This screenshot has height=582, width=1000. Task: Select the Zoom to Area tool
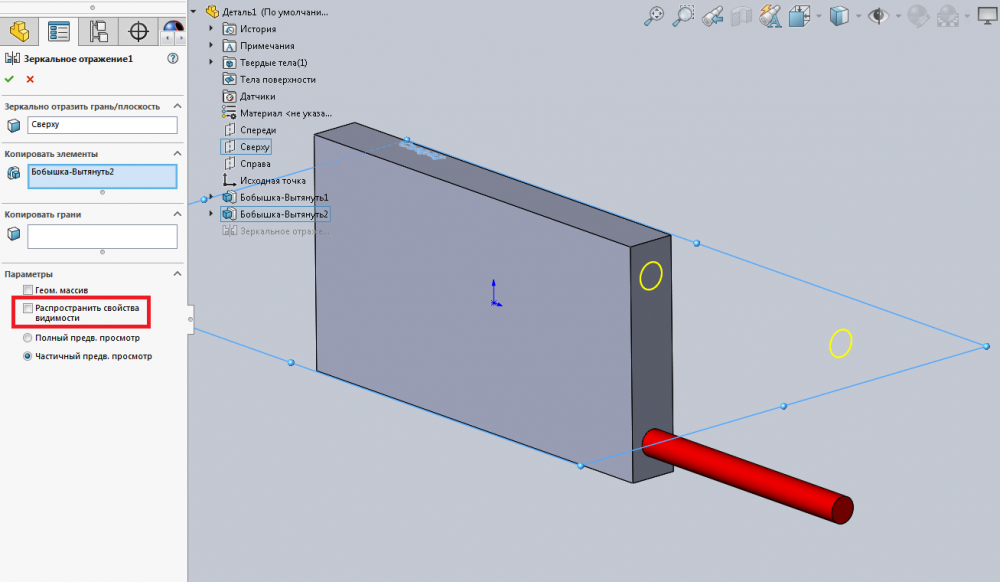(684, 15)
